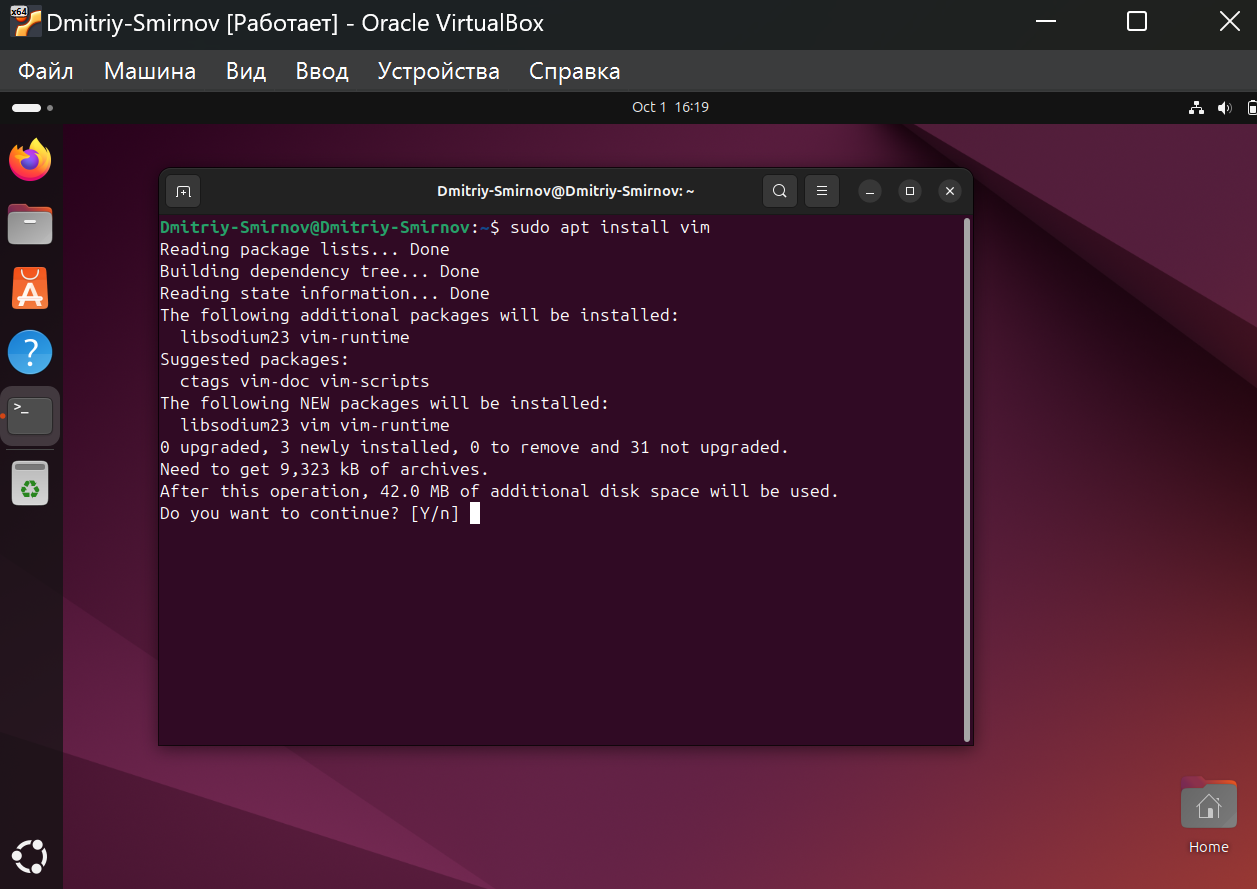Minimize the terminal window

(869, 191)
